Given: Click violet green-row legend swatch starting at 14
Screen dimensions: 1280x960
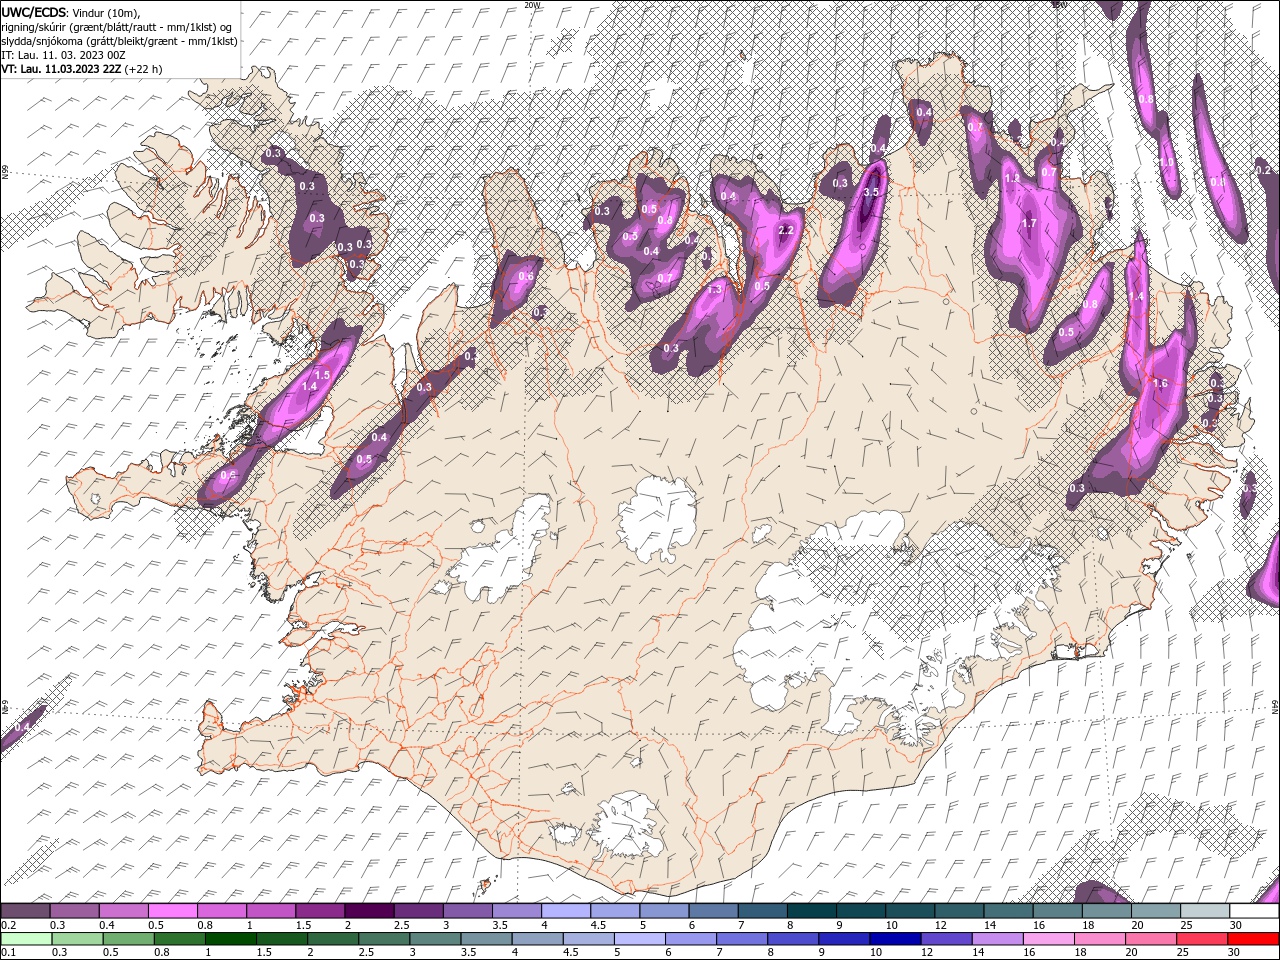Looking at the screenshot, I should pyautogui.click(x=998, y=939).
